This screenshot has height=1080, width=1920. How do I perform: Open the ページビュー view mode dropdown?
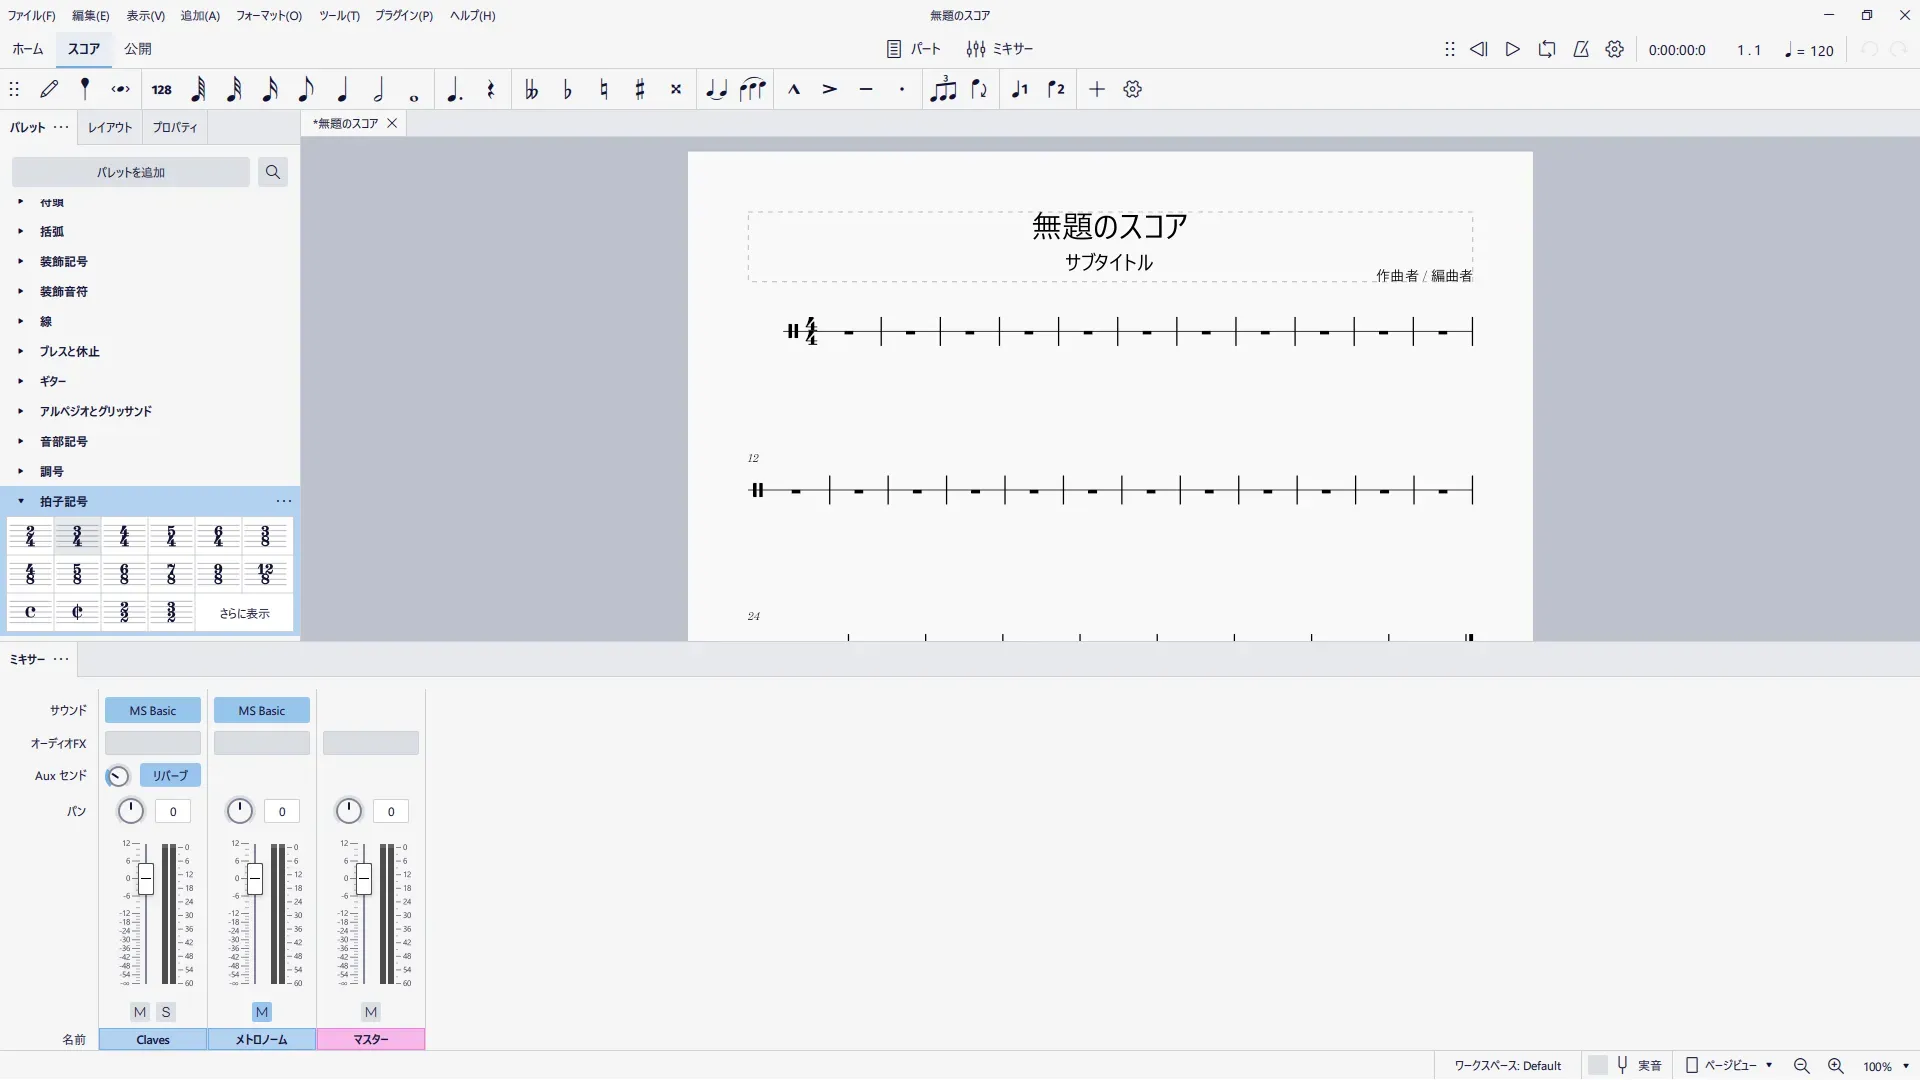1730,1066
